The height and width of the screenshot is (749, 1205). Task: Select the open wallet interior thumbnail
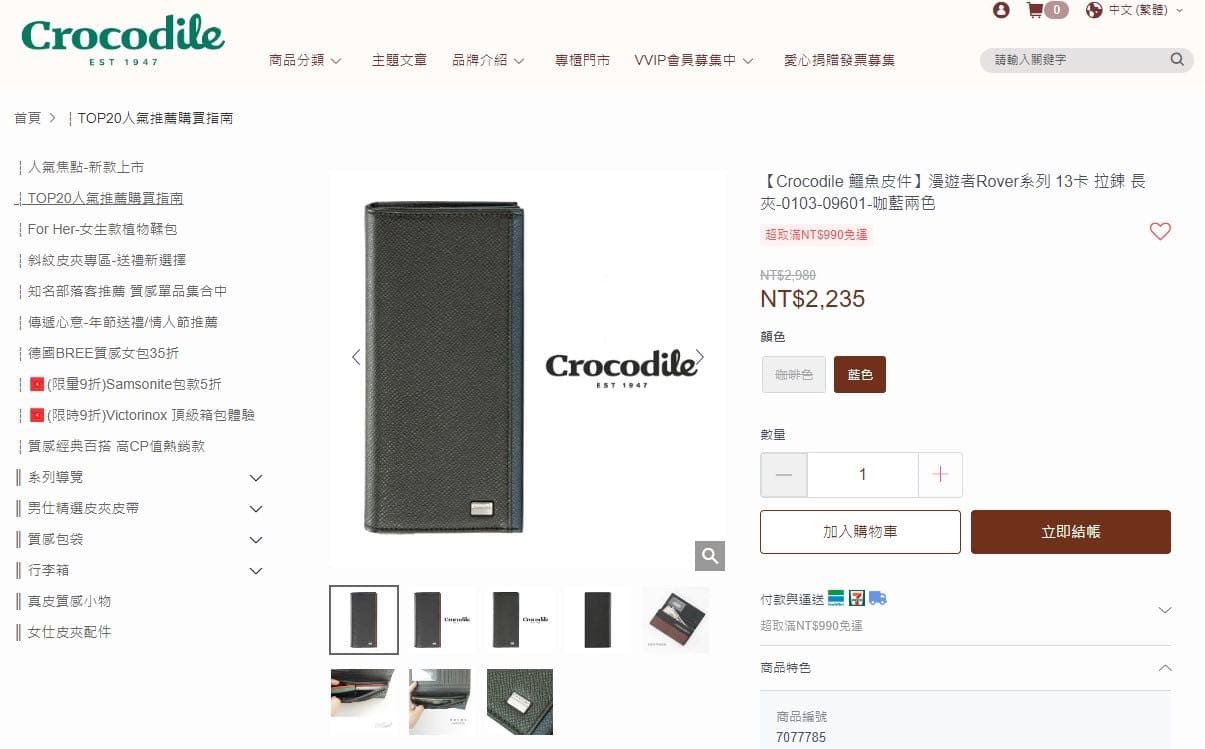click(676, 620)
